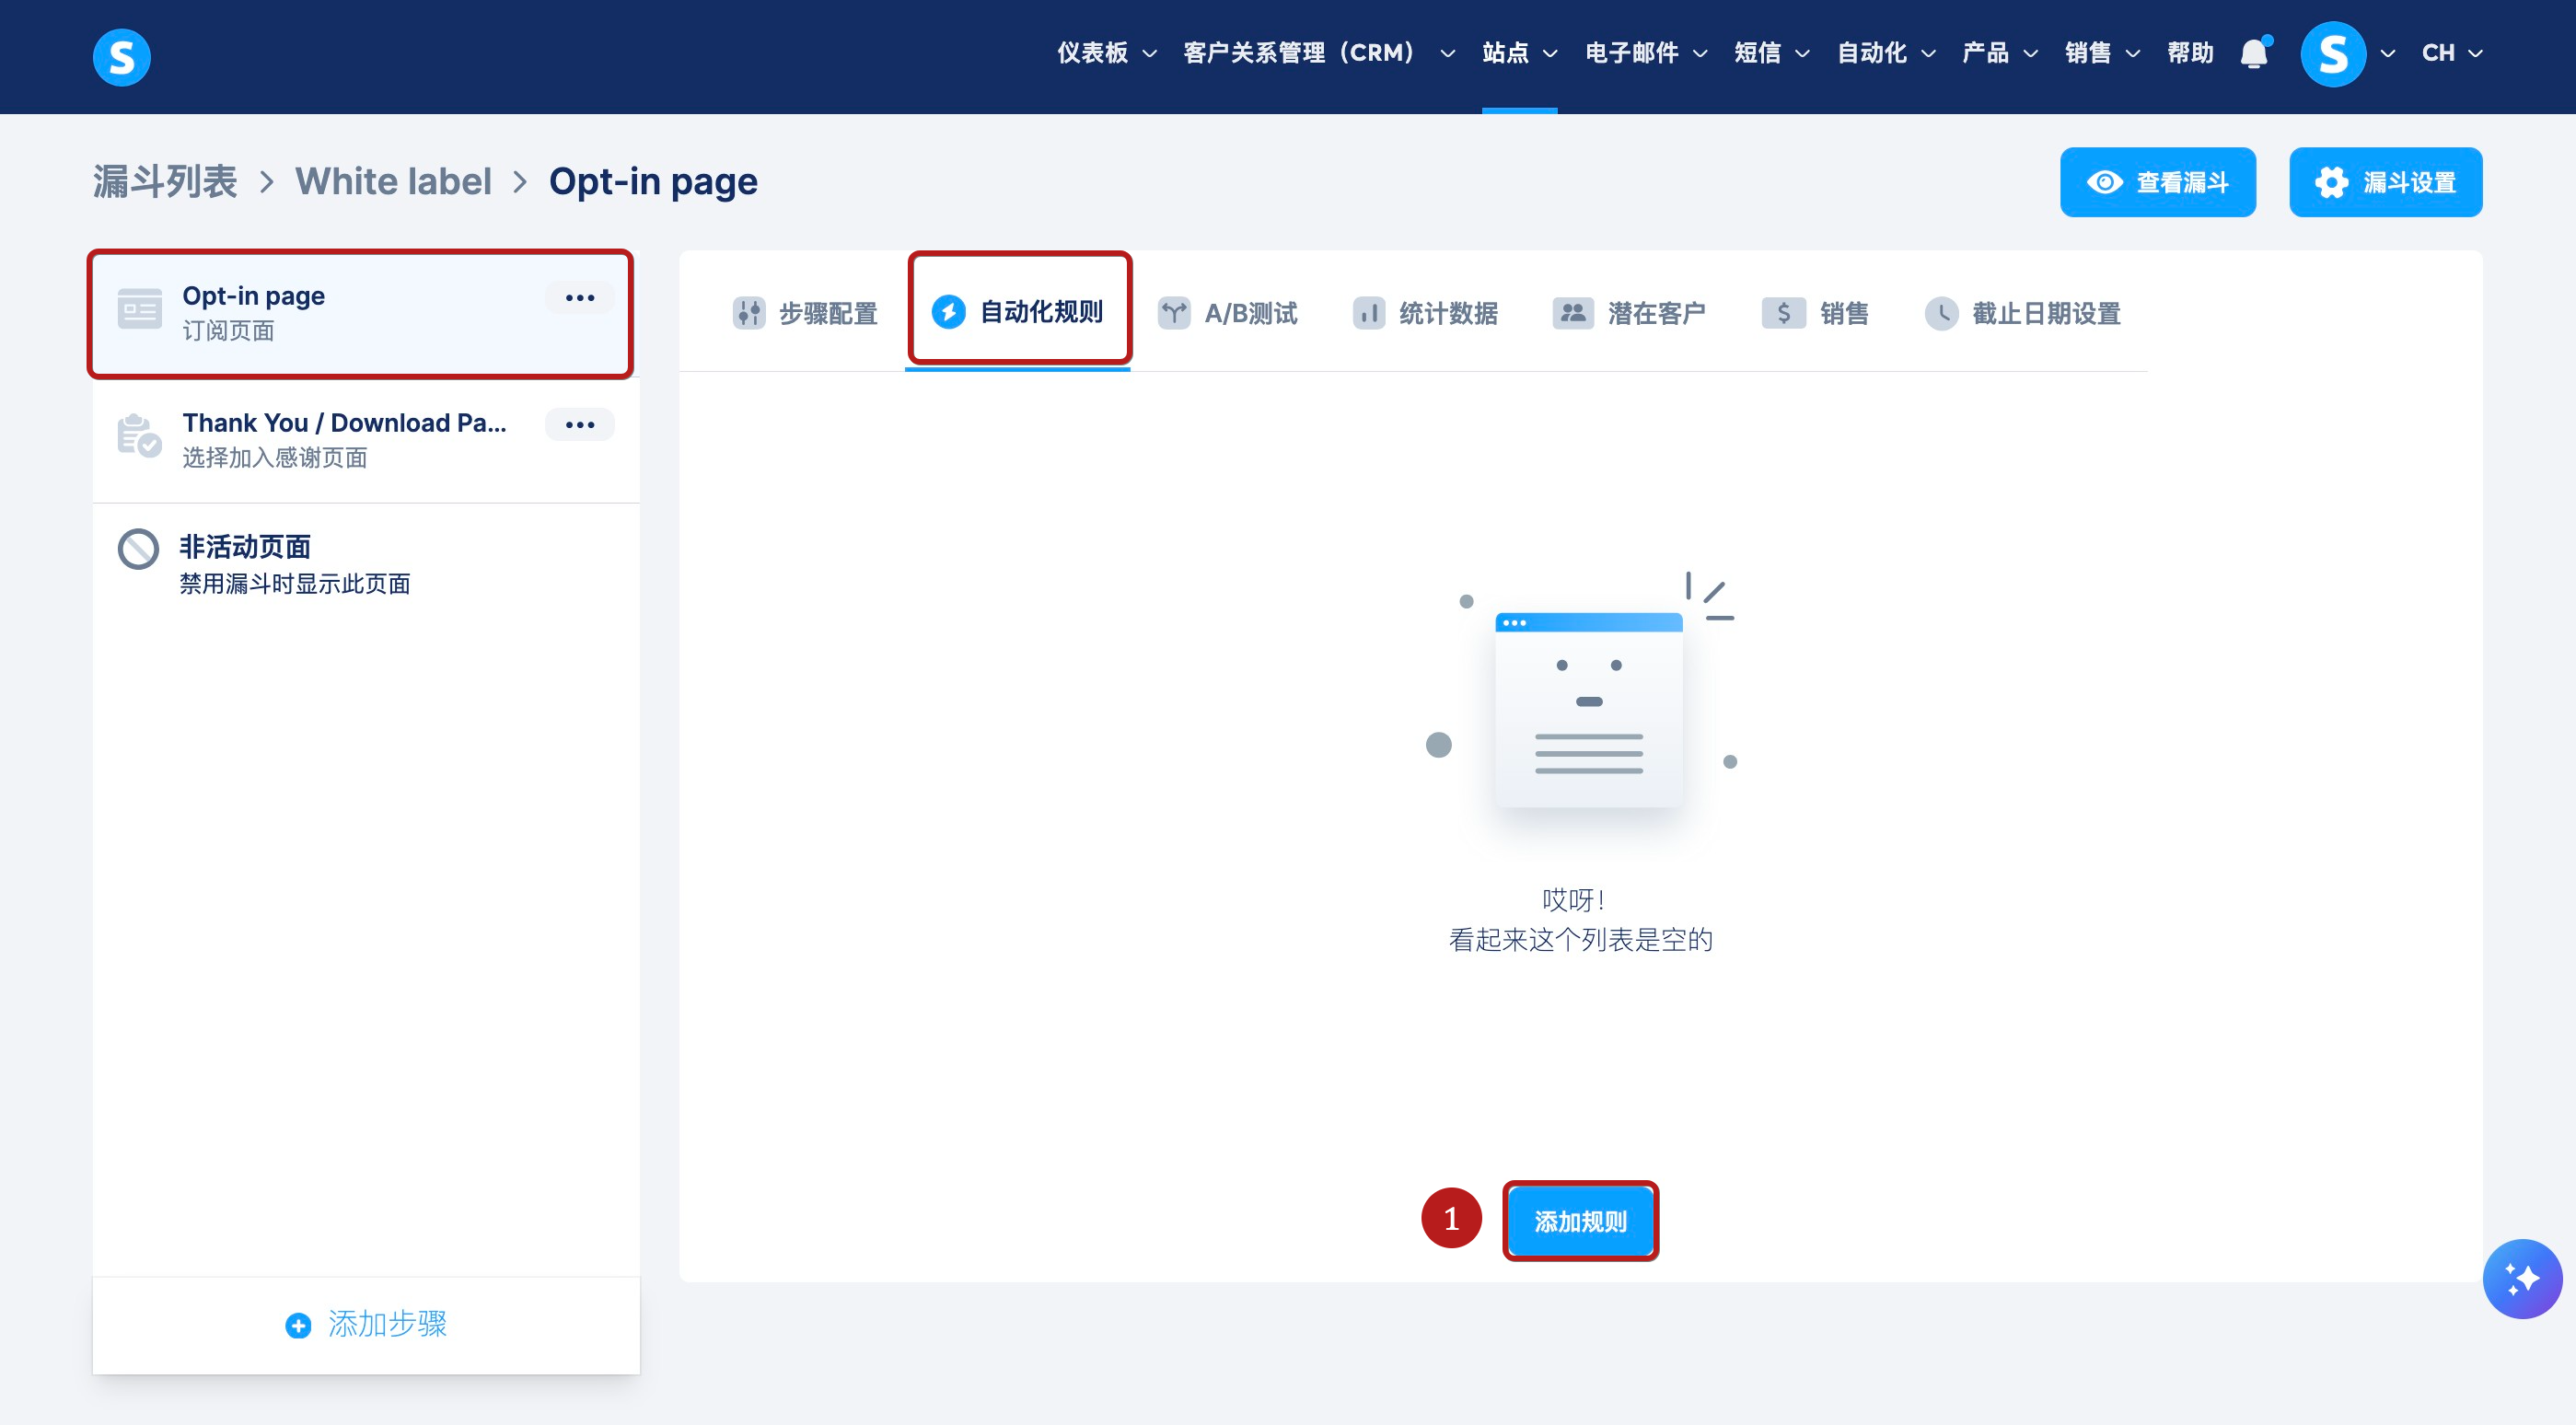This screenshot has width=2576, height=1425.
Task: Click the user avatar in the header
Action: point(2332,54)
